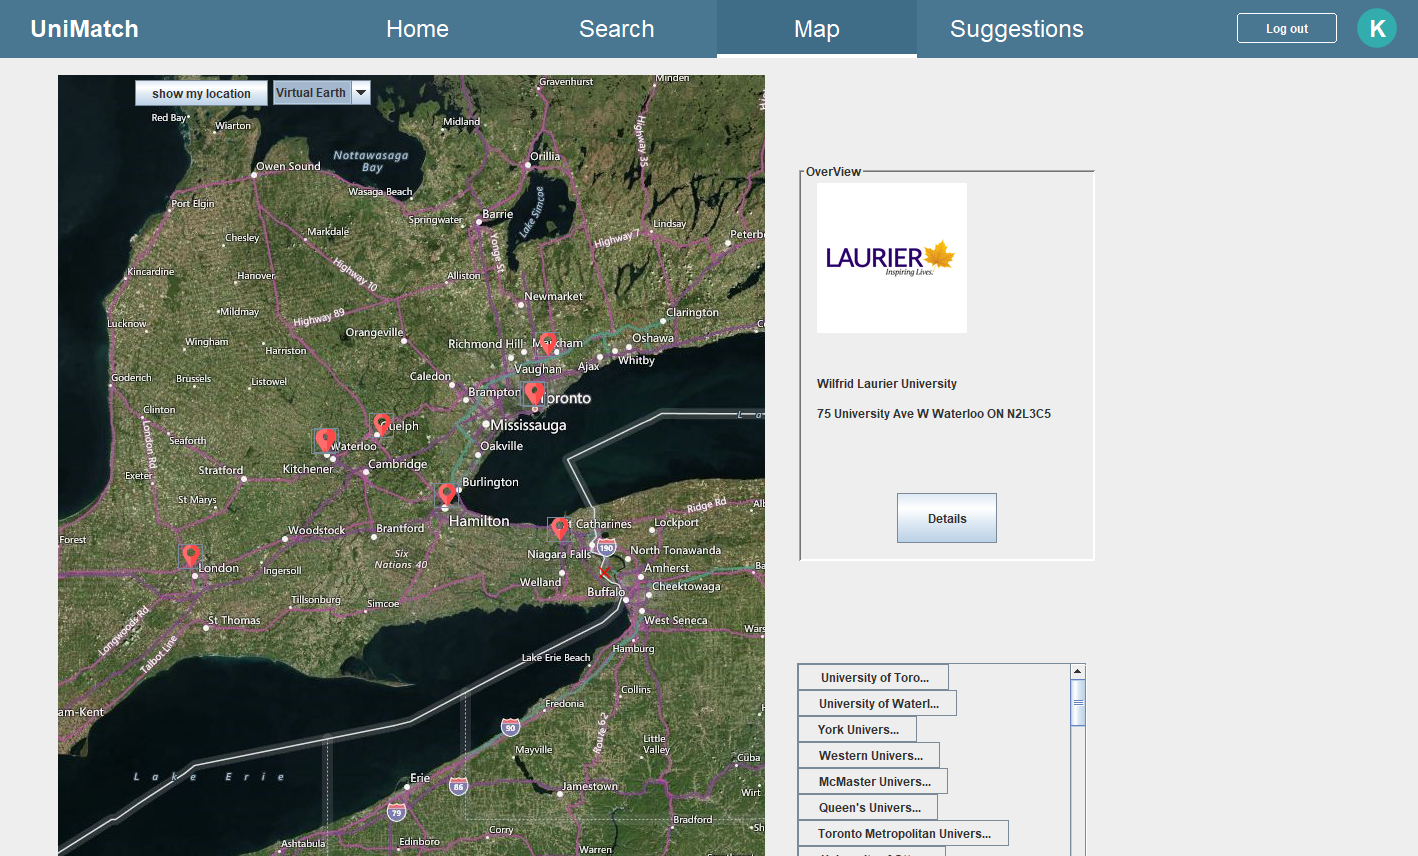Click the show my location button

tap(201, 93)
